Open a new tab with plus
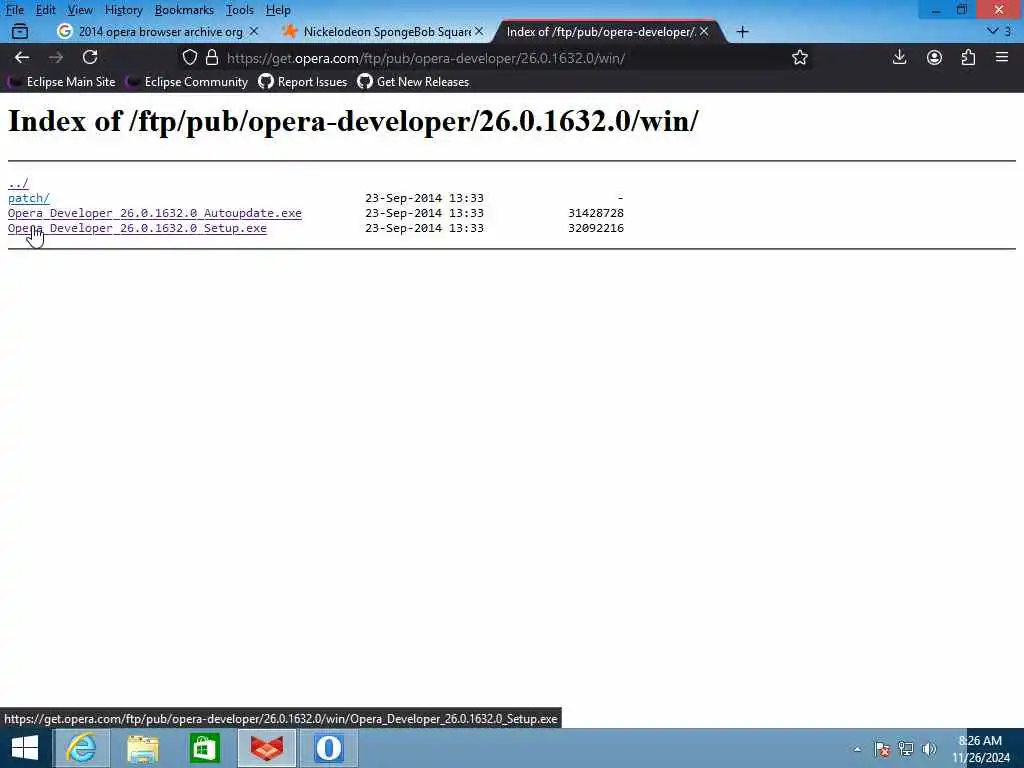 (743, 31)
